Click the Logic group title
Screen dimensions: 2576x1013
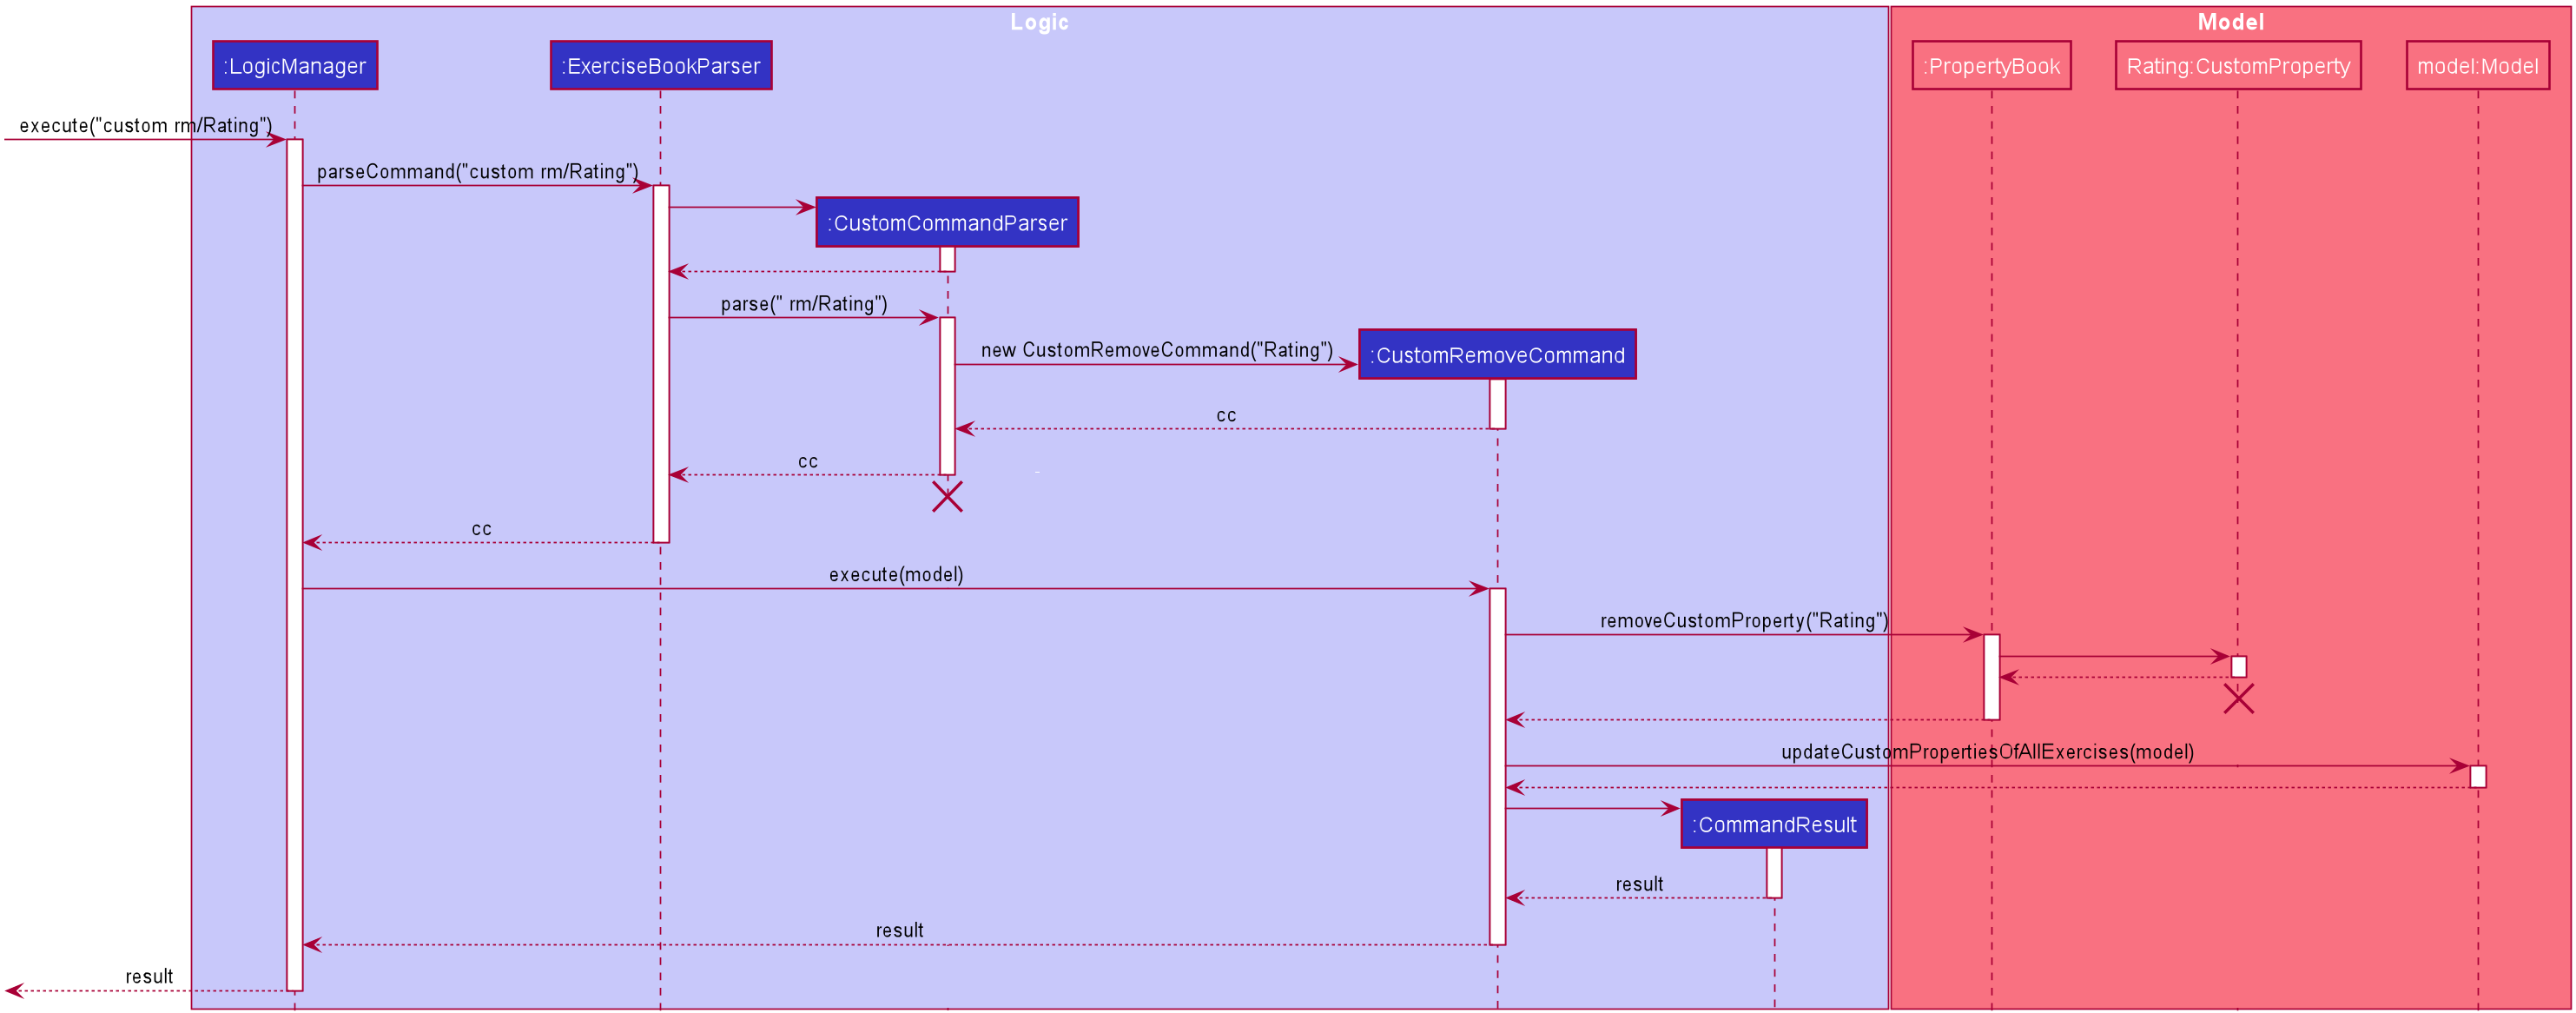[x=1039, y=22]
